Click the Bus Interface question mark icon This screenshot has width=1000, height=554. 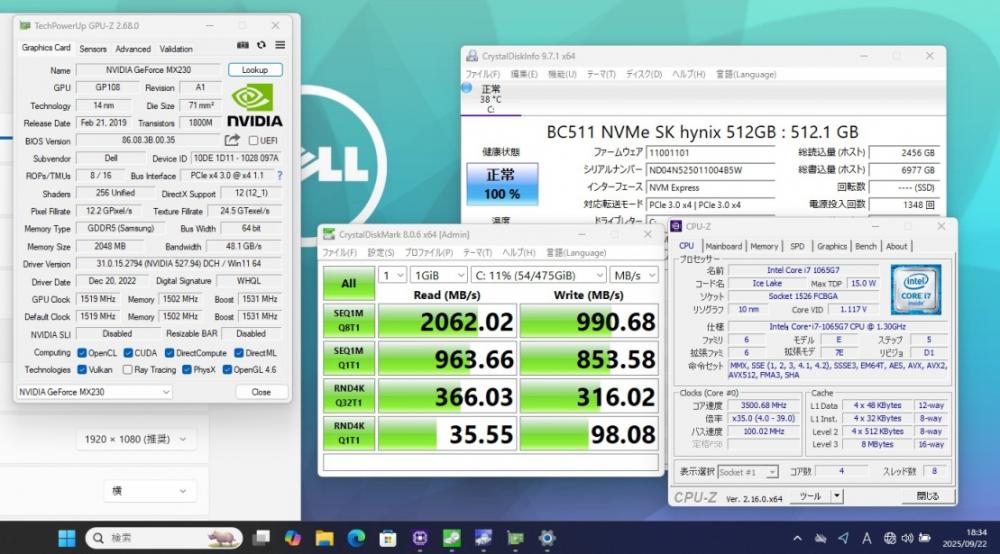coord(279,175)
